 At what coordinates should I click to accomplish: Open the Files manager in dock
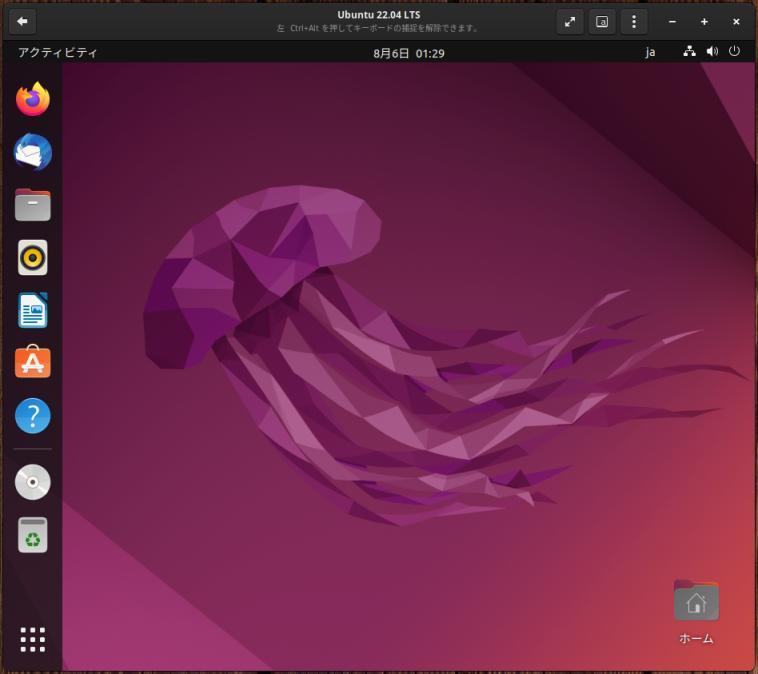pyautogui.click(x=32, y=205)
